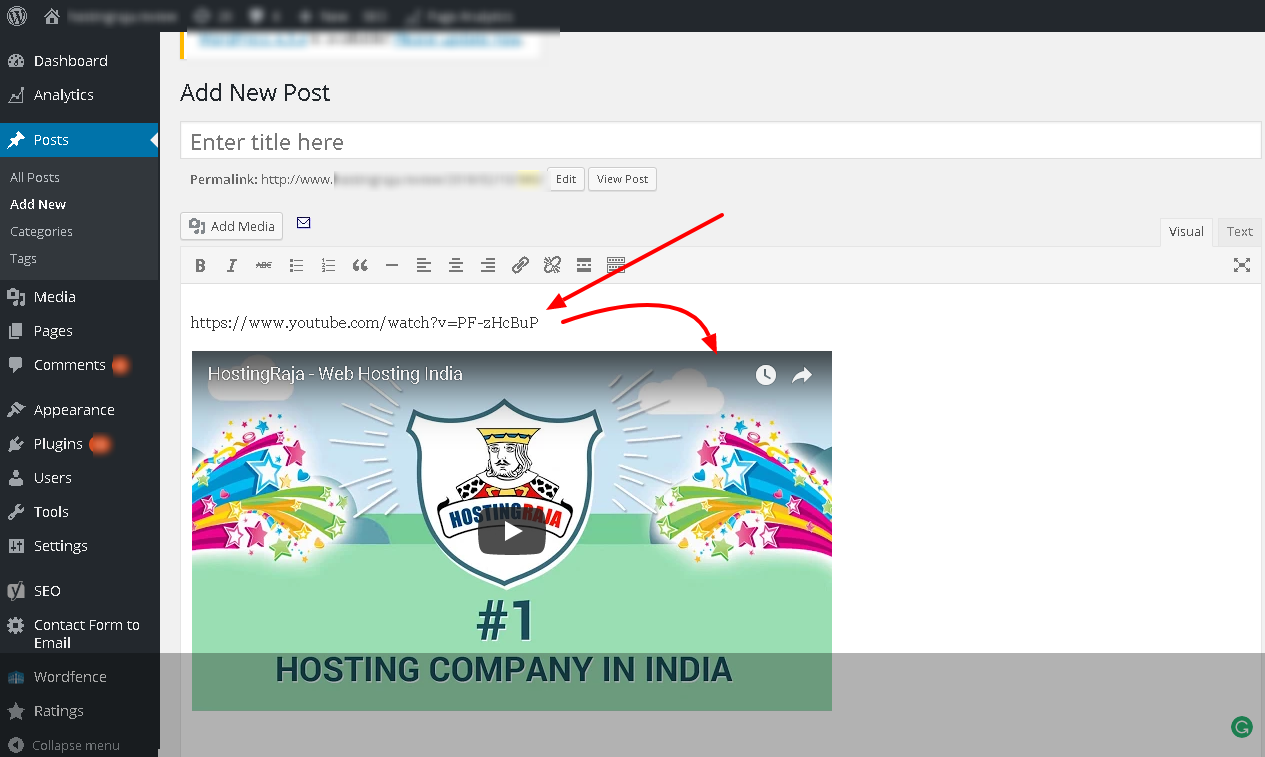Align text center
1265x757 pixels.
pyautogui.click(x=456, y=265)
